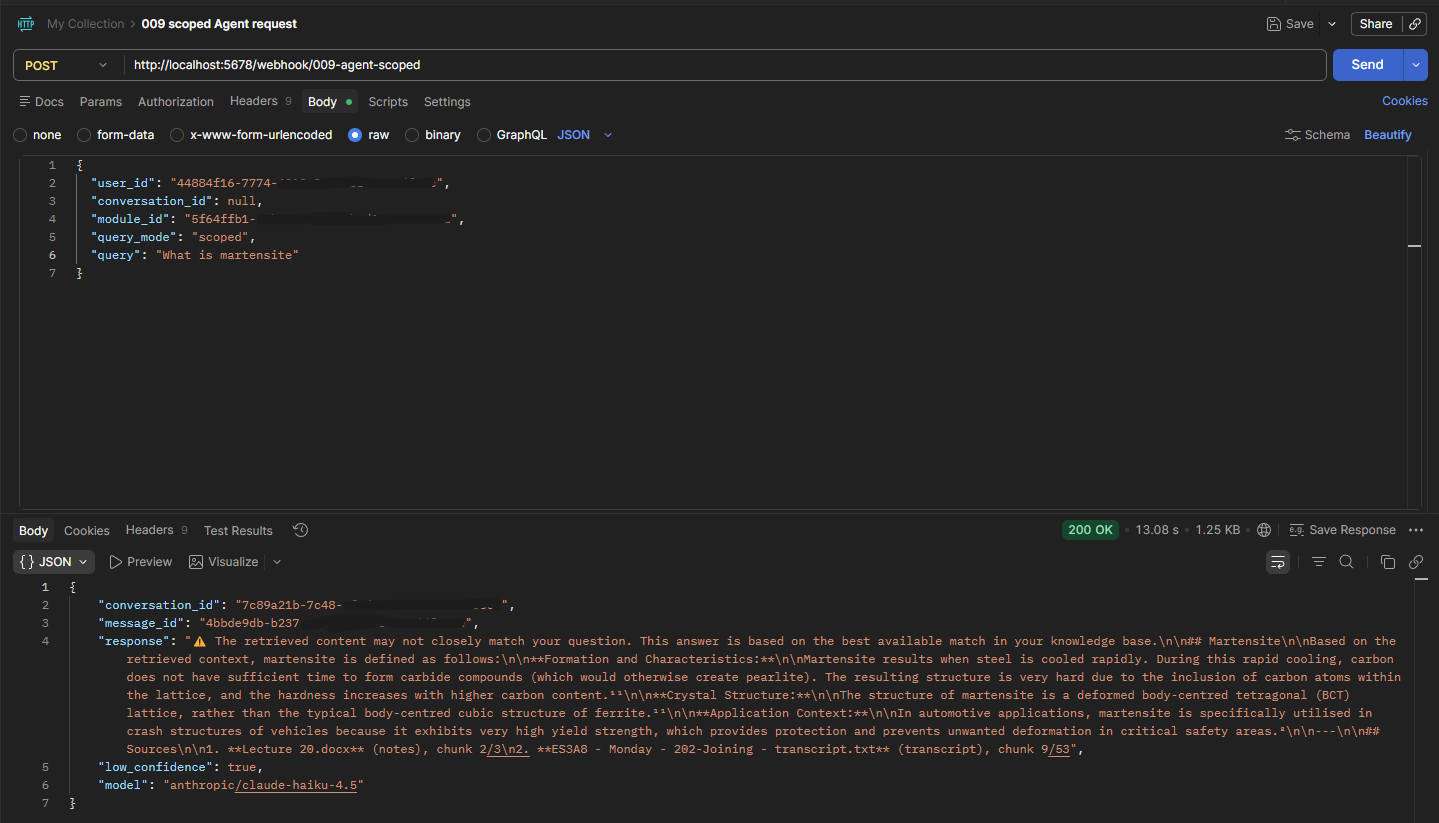This screenshot has height=823, width=1439.
Task: Open Settings tab
Action: tap(447, 102)
